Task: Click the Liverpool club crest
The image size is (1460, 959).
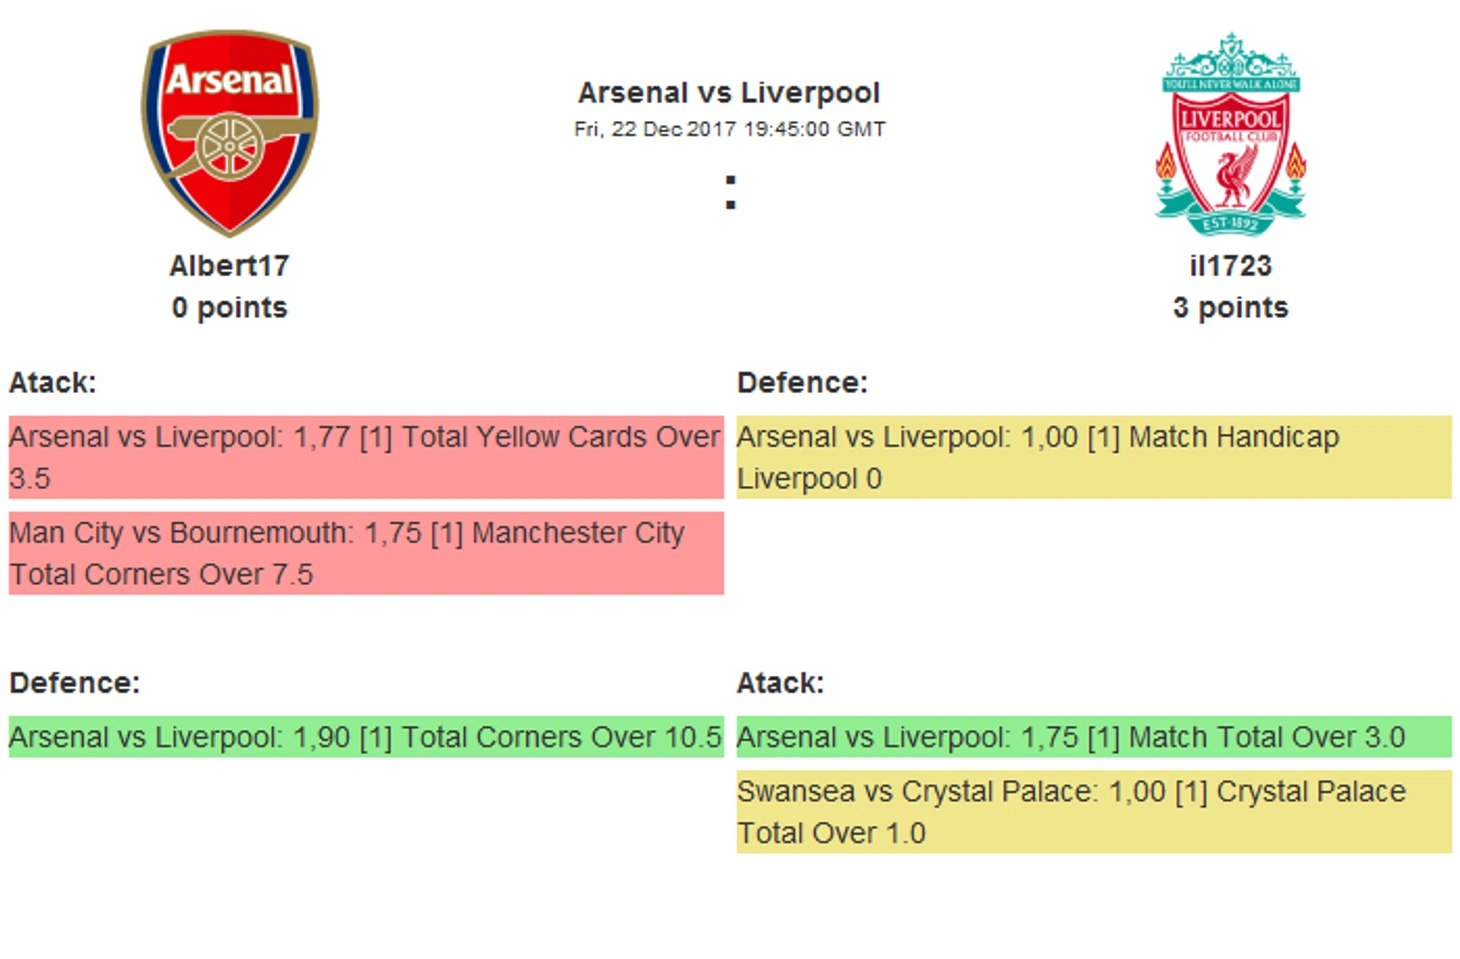Action: (1230, 134)
